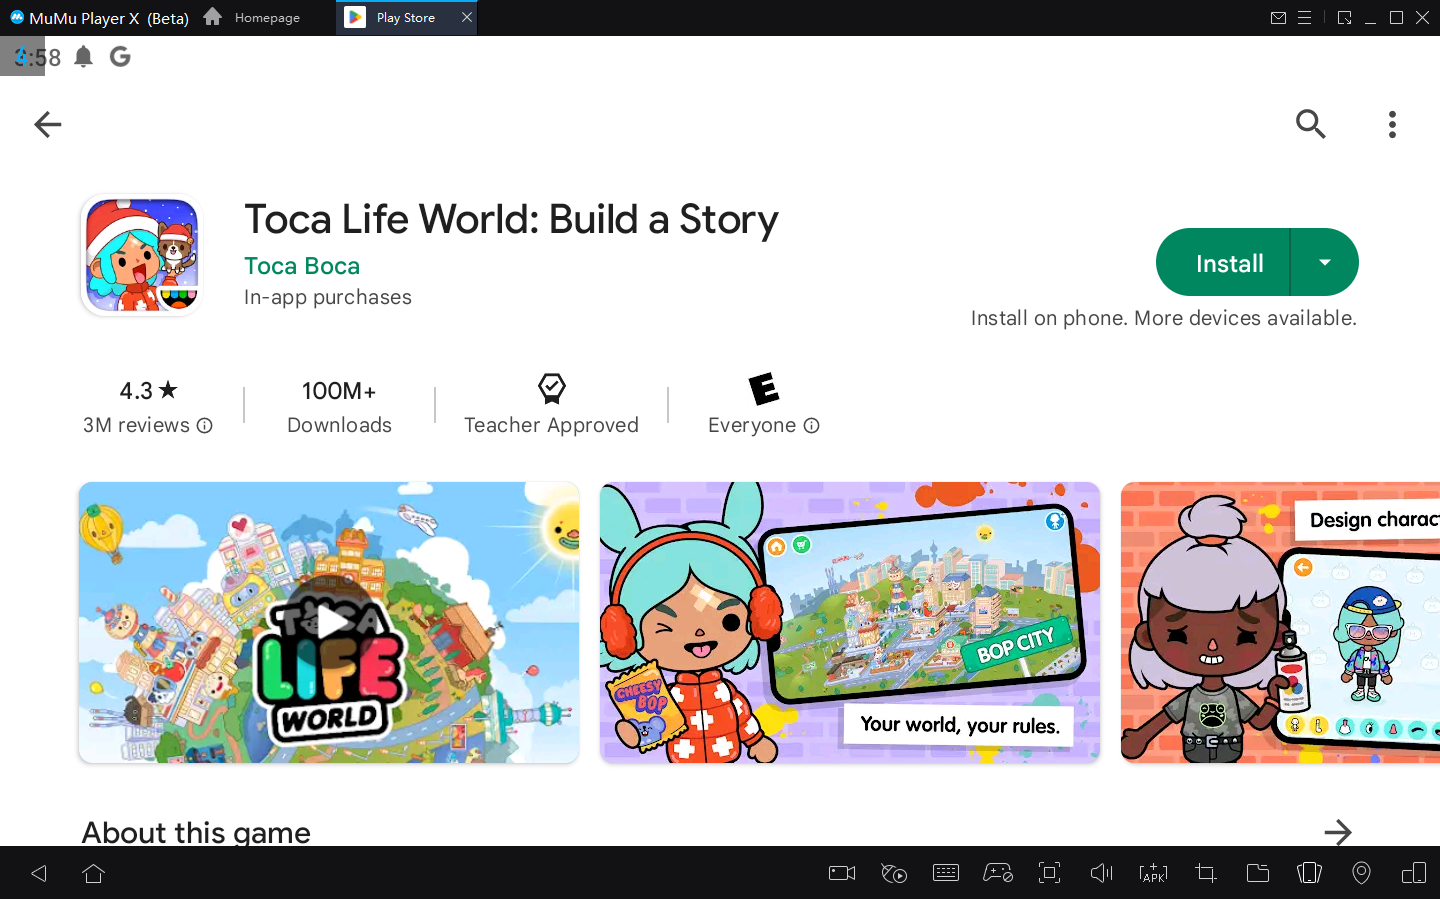Open the 'Design characters' screenshot

tap(1280, 622)
